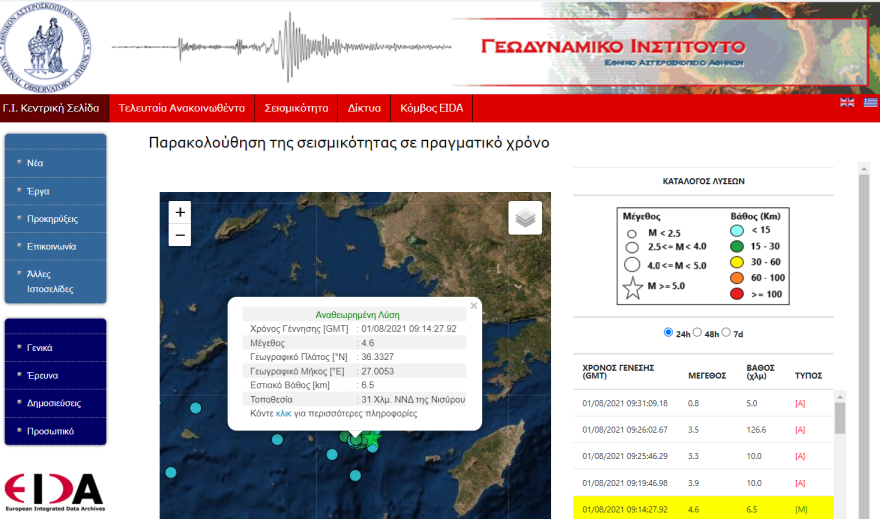
Task: Open the Νέα sidebar link
Action: tap(36, 162)
